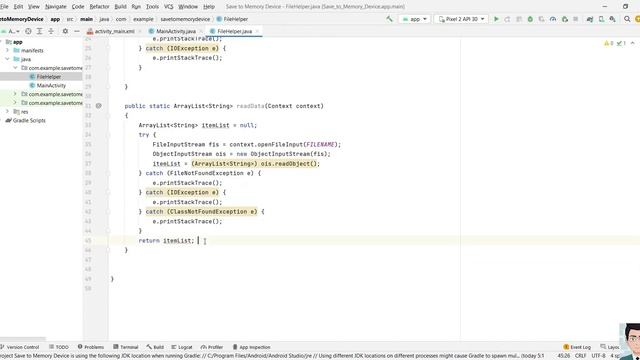
Task: Open the Device Manager icon
Action: point(601,19)
